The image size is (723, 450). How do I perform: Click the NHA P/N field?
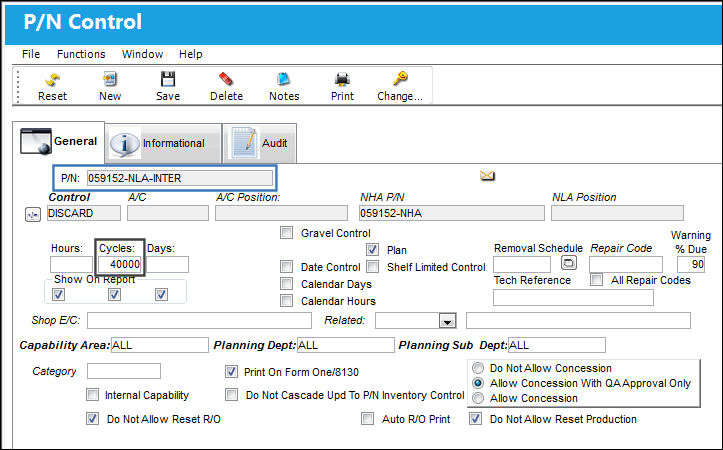pyautogui.click(x=451, y=213)
